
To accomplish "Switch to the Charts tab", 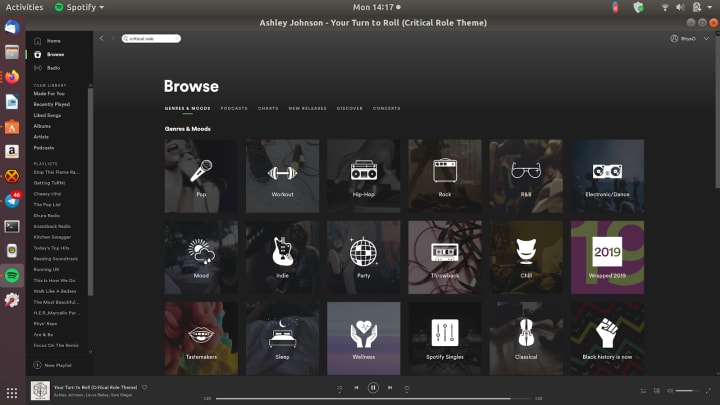I will pos(268,108).
